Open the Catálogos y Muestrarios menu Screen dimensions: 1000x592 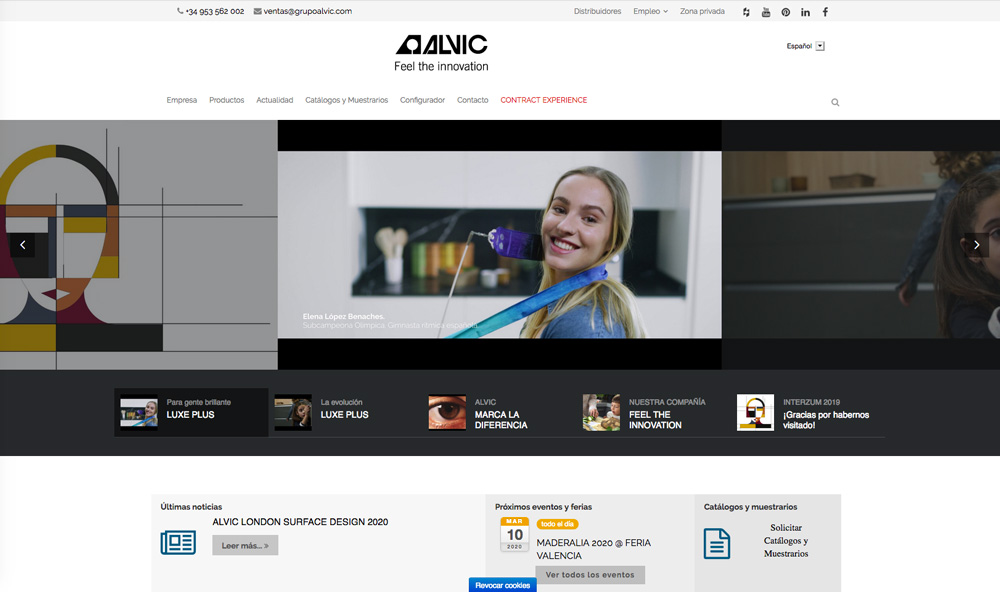346,100
